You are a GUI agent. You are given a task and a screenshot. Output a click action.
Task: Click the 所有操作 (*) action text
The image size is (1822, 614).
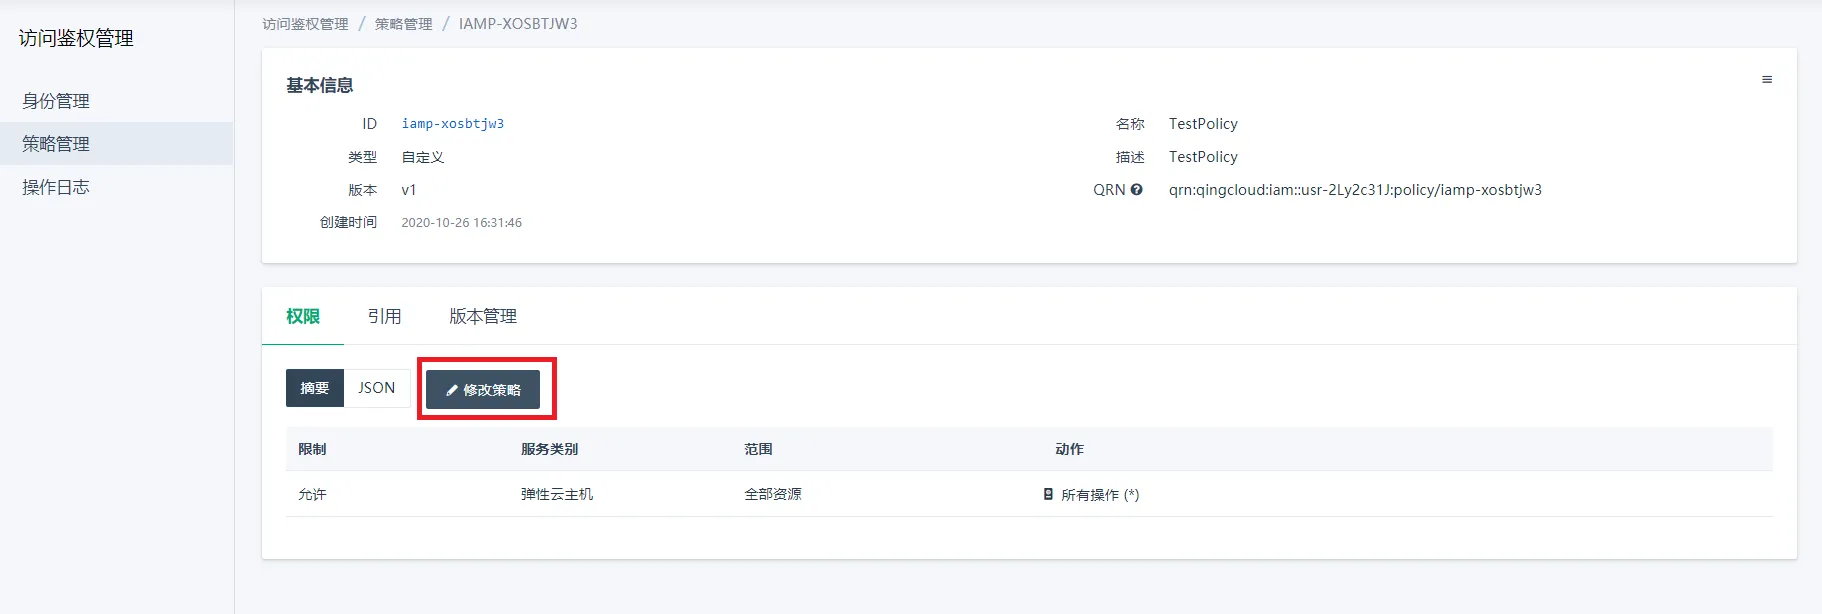1100,495
